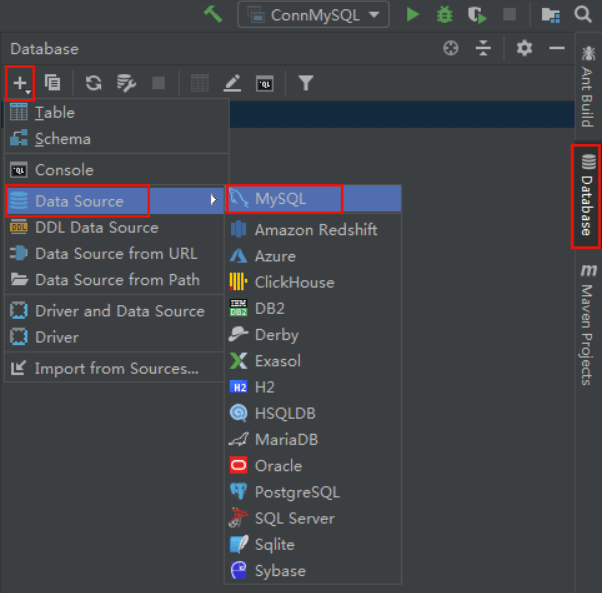
Task: Toggle the Database side tab
Action: tap(587, 195)
